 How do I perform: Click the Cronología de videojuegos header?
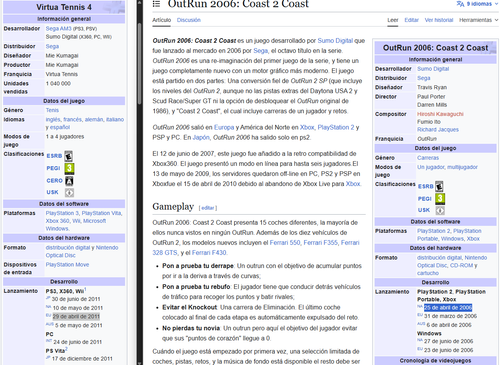435,361
